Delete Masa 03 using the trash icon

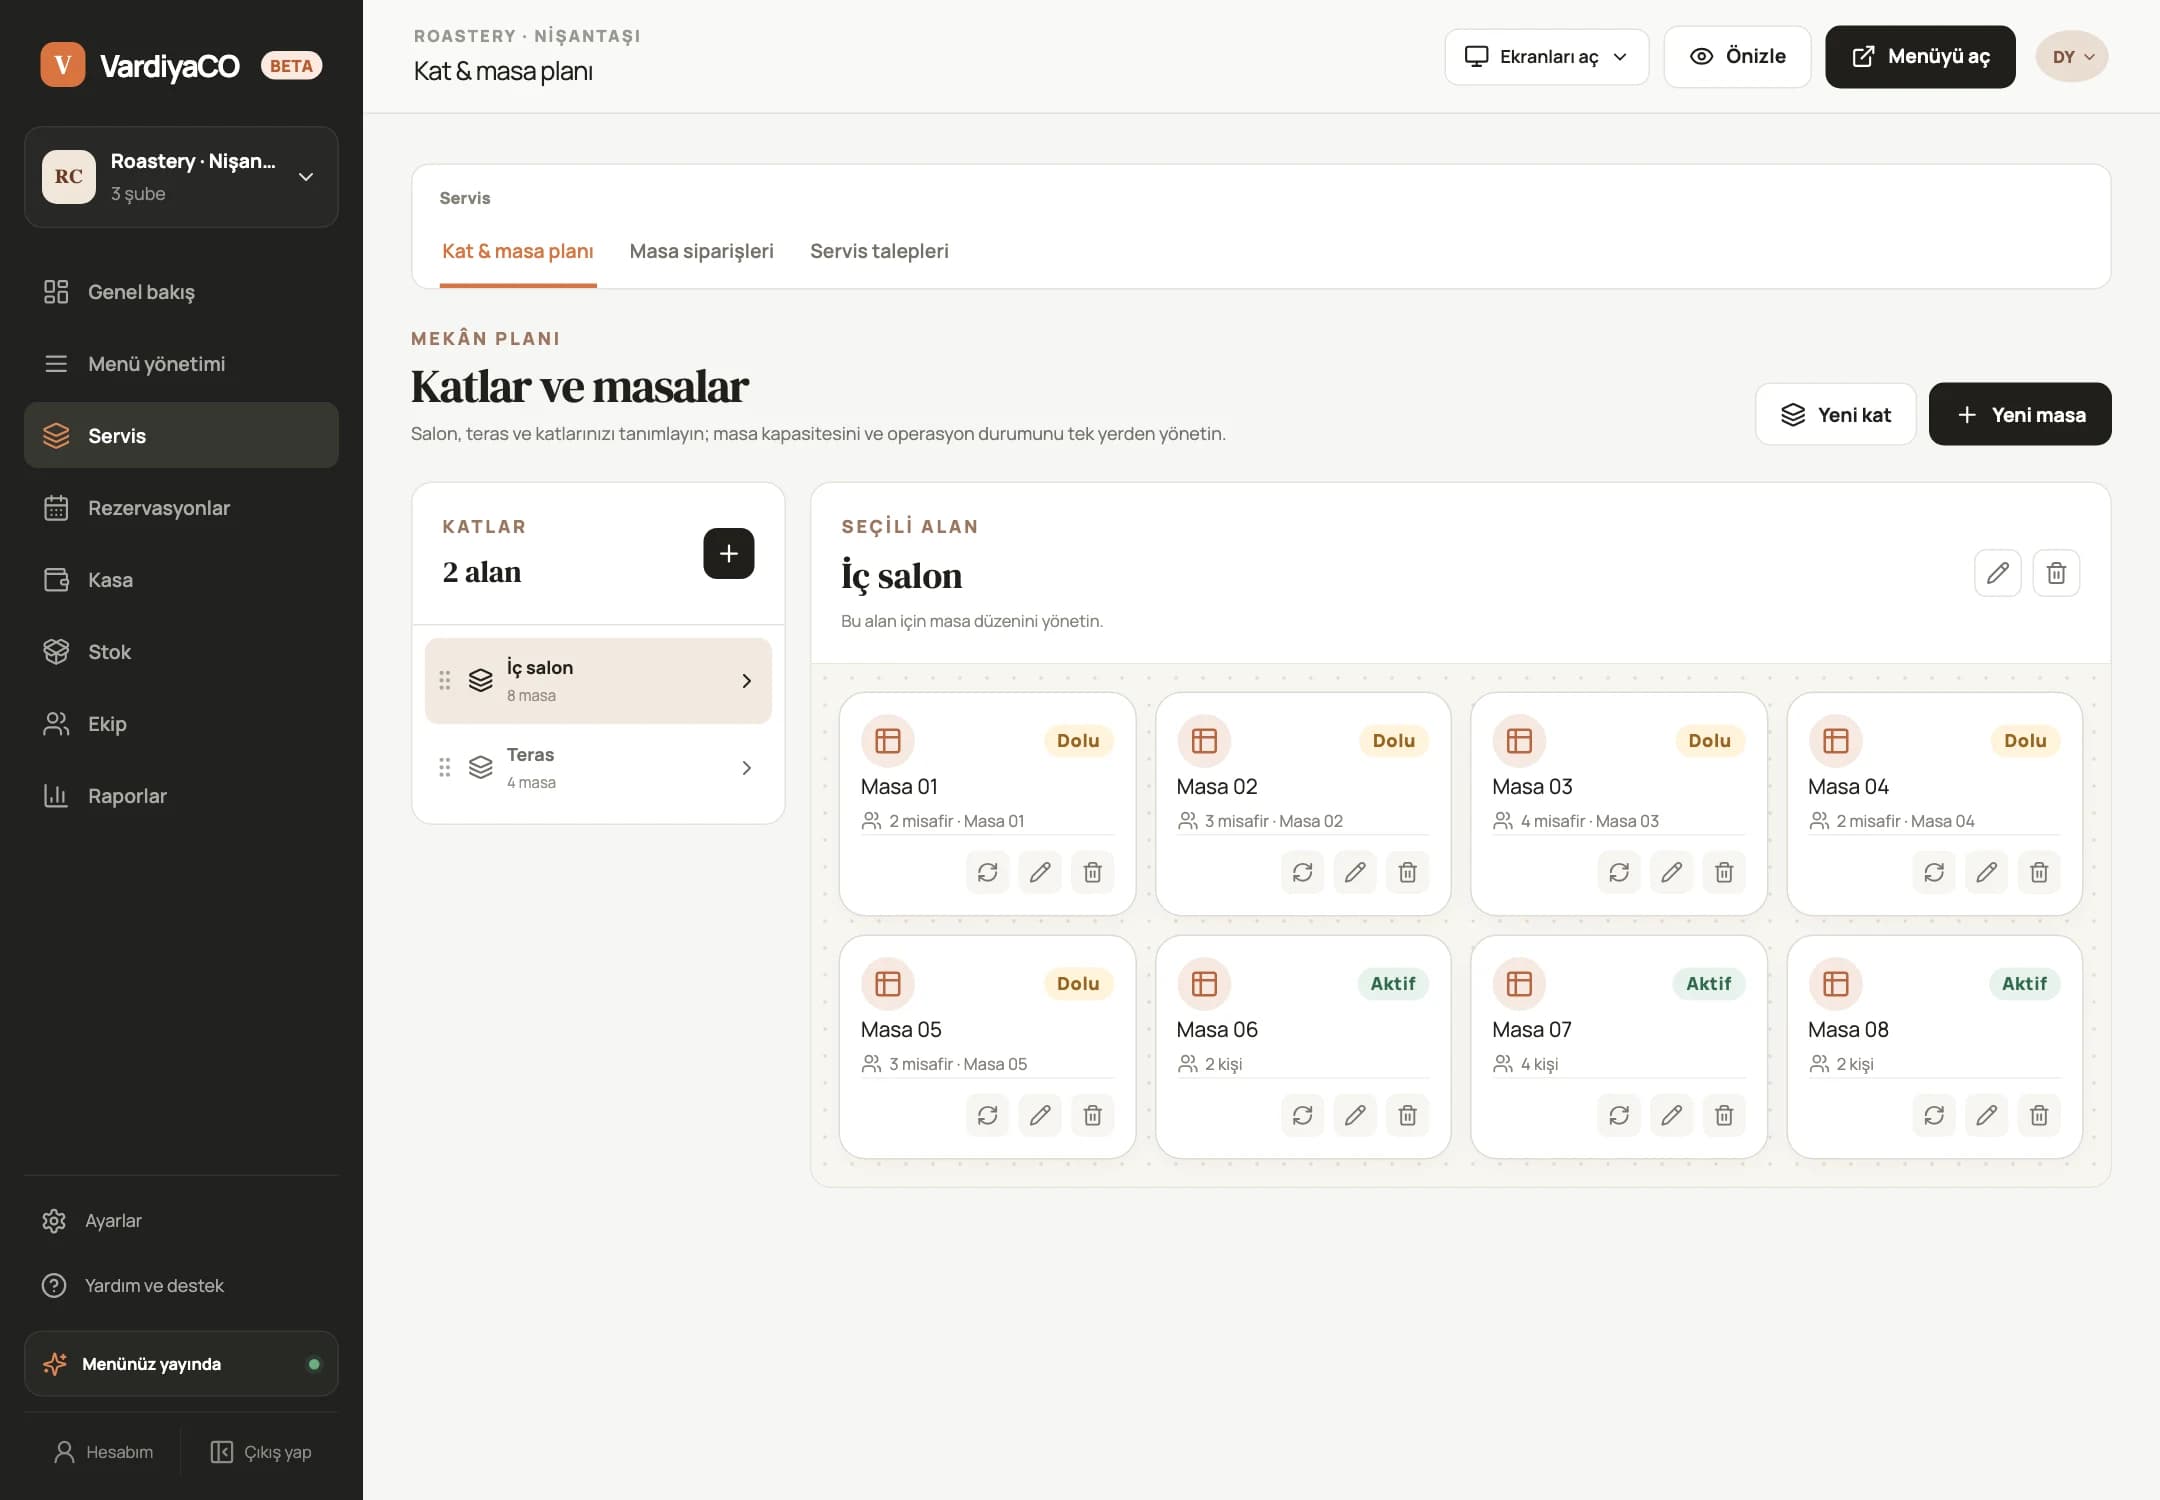(1724, 872)
